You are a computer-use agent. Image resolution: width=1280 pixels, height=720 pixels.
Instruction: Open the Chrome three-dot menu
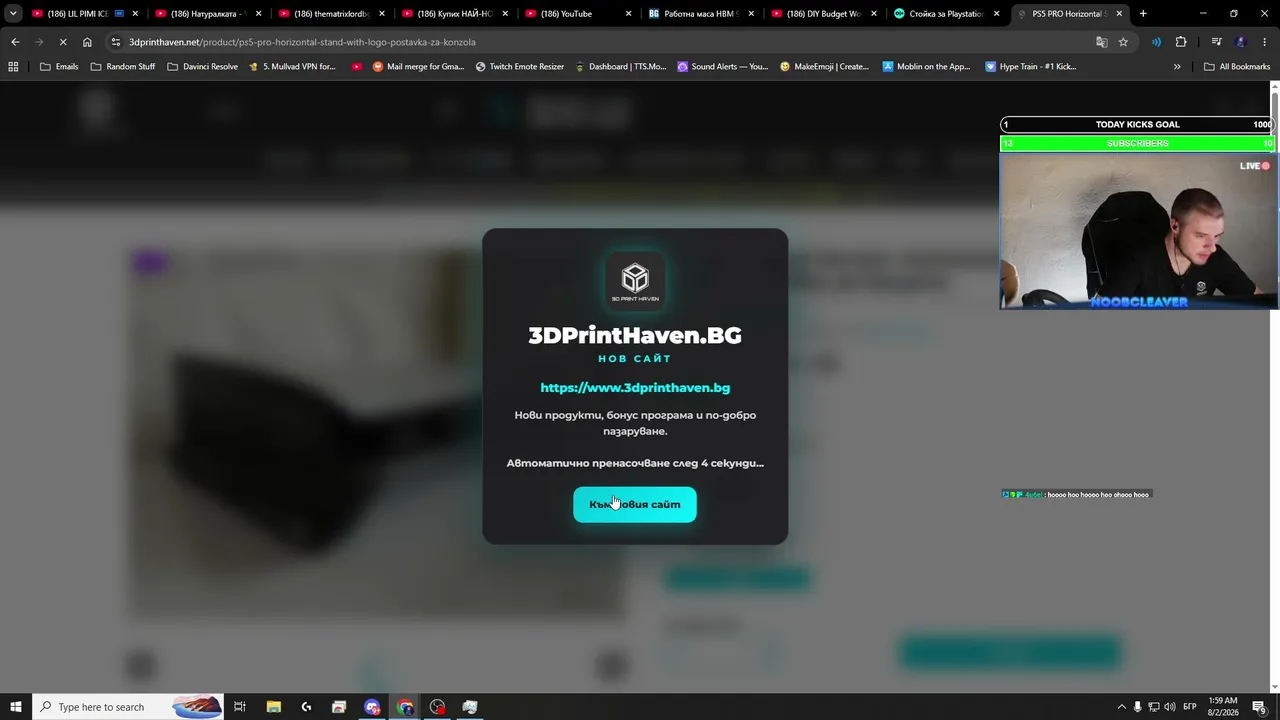[1265, 42]
